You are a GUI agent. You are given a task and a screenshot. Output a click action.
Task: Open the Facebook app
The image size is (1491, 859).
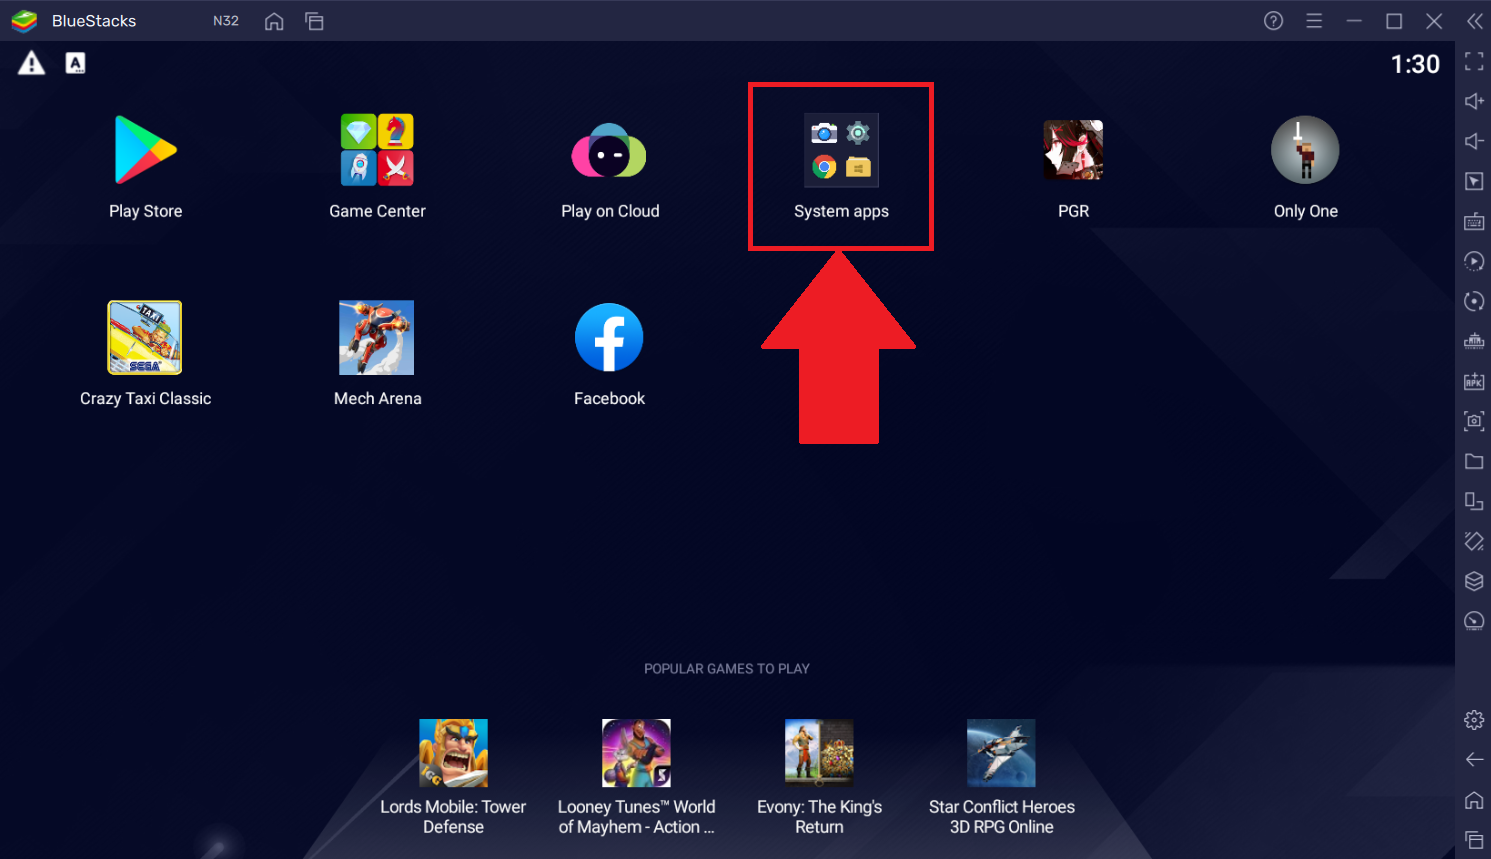pyautogui.click(x=609, y=338)
